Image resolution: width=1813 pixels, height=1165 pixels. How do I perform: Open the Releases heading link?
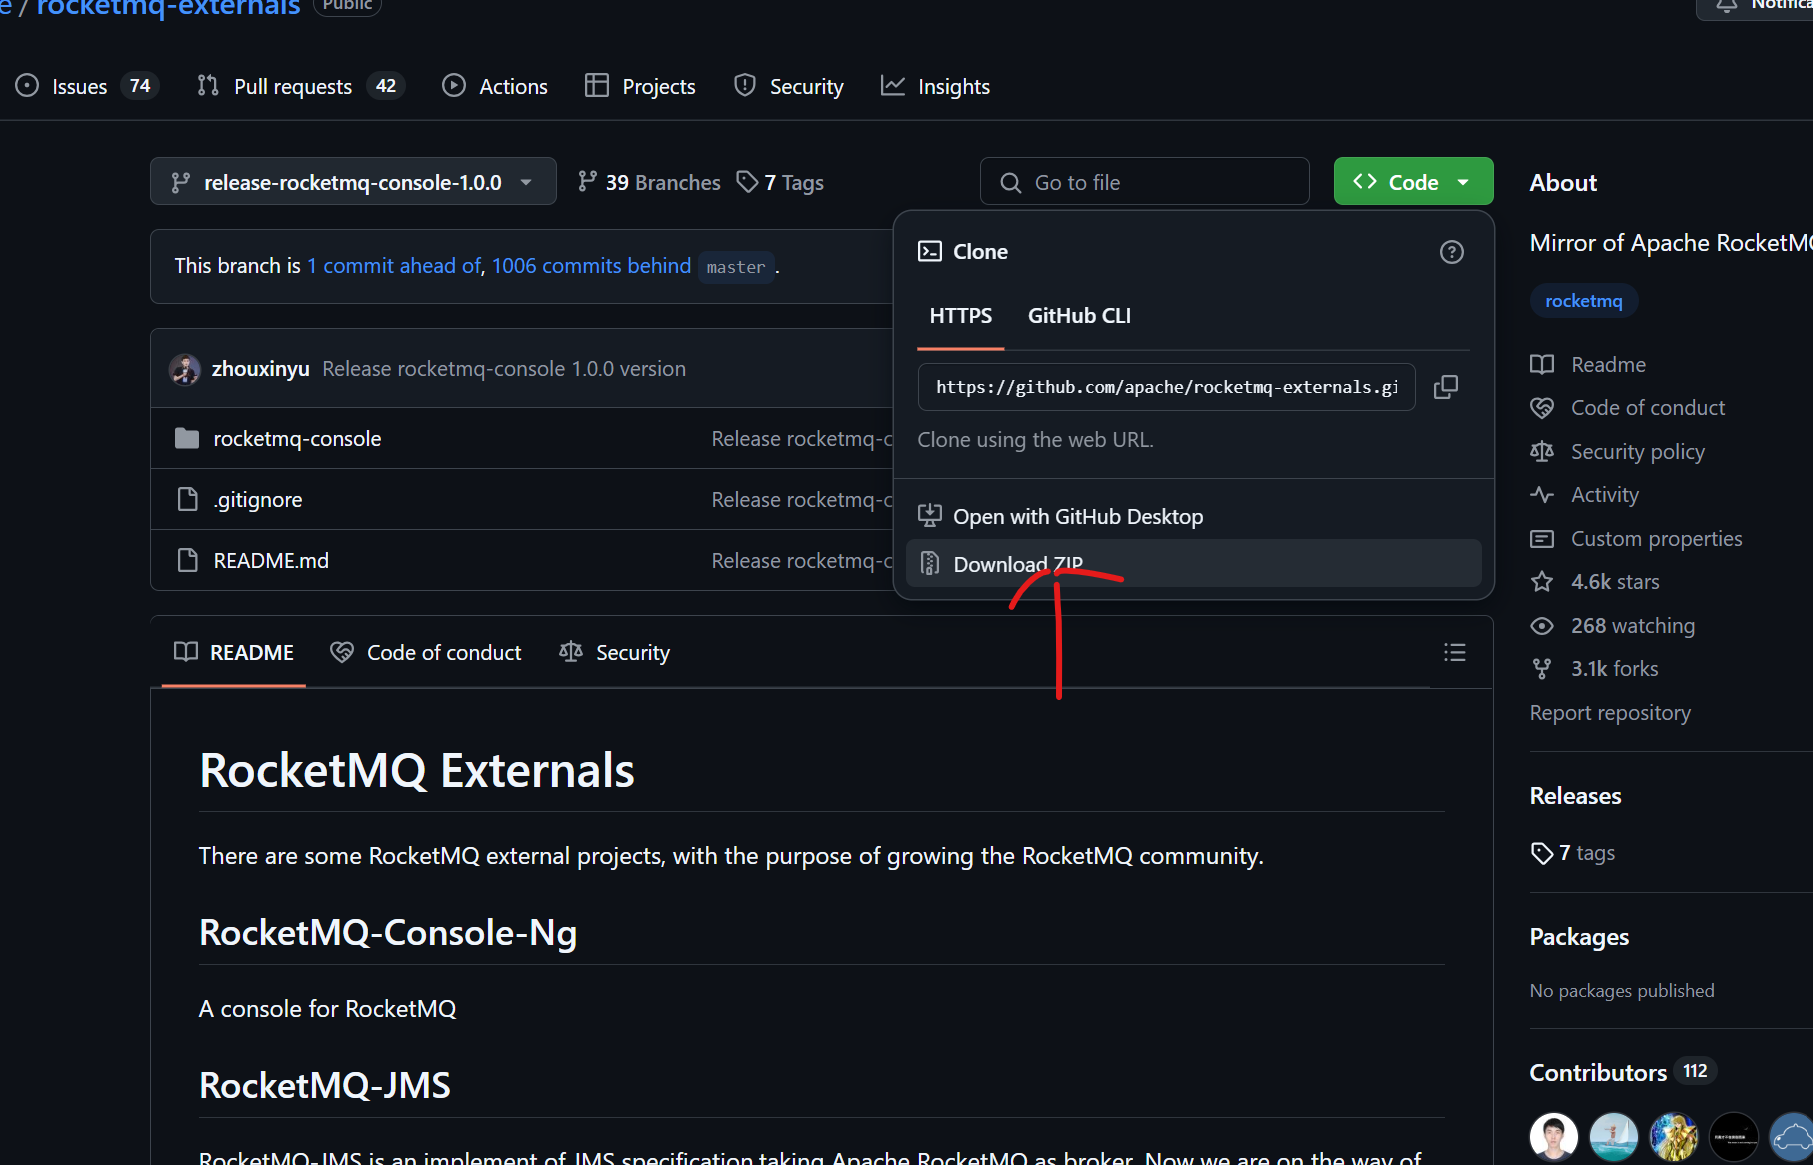1575,796
